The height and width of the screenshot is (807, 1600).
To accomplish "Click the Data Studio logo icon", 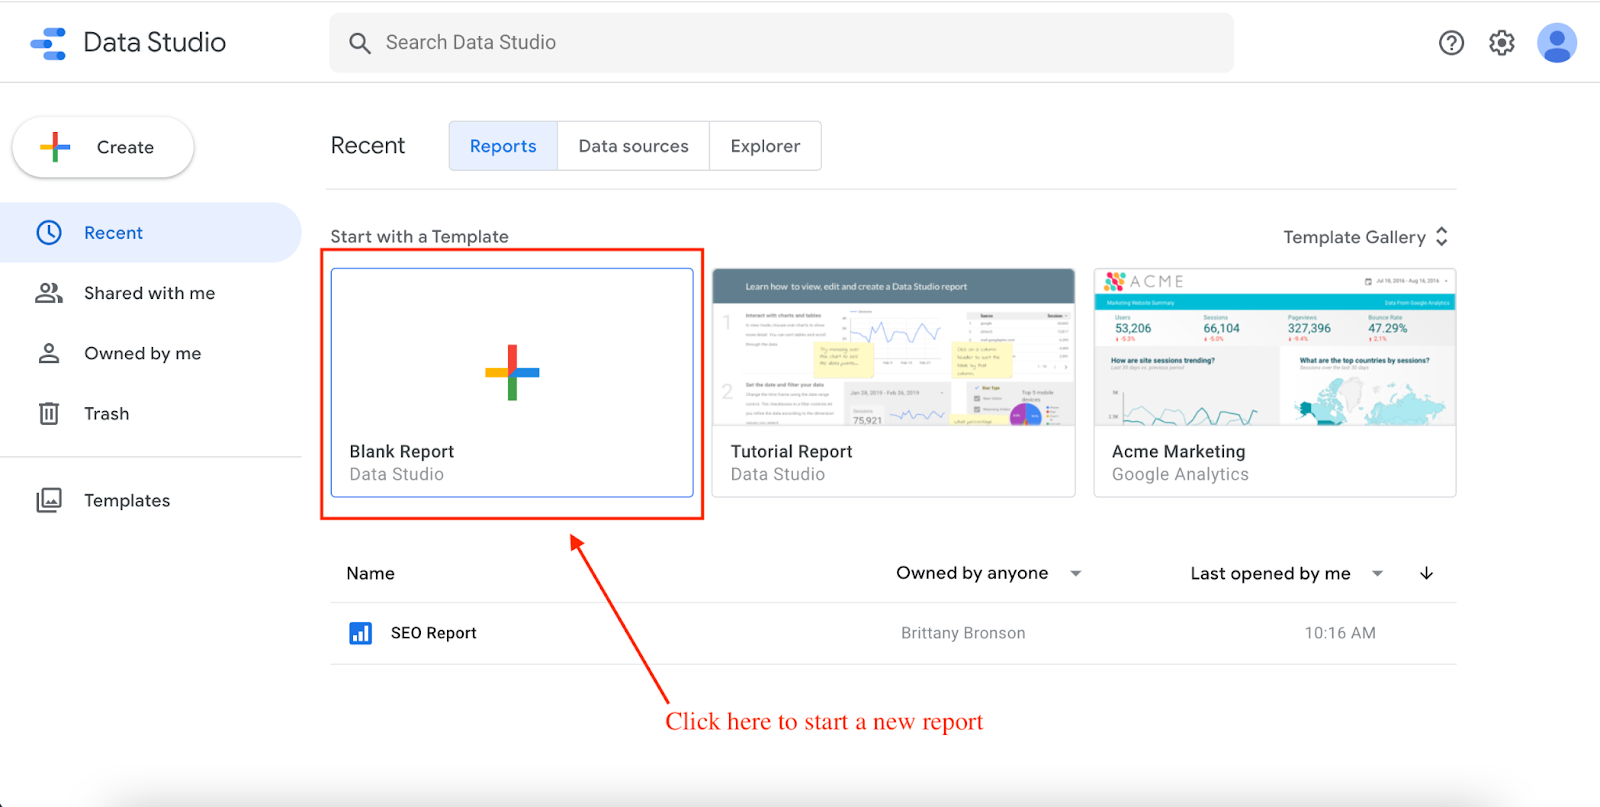I will 48,43.
